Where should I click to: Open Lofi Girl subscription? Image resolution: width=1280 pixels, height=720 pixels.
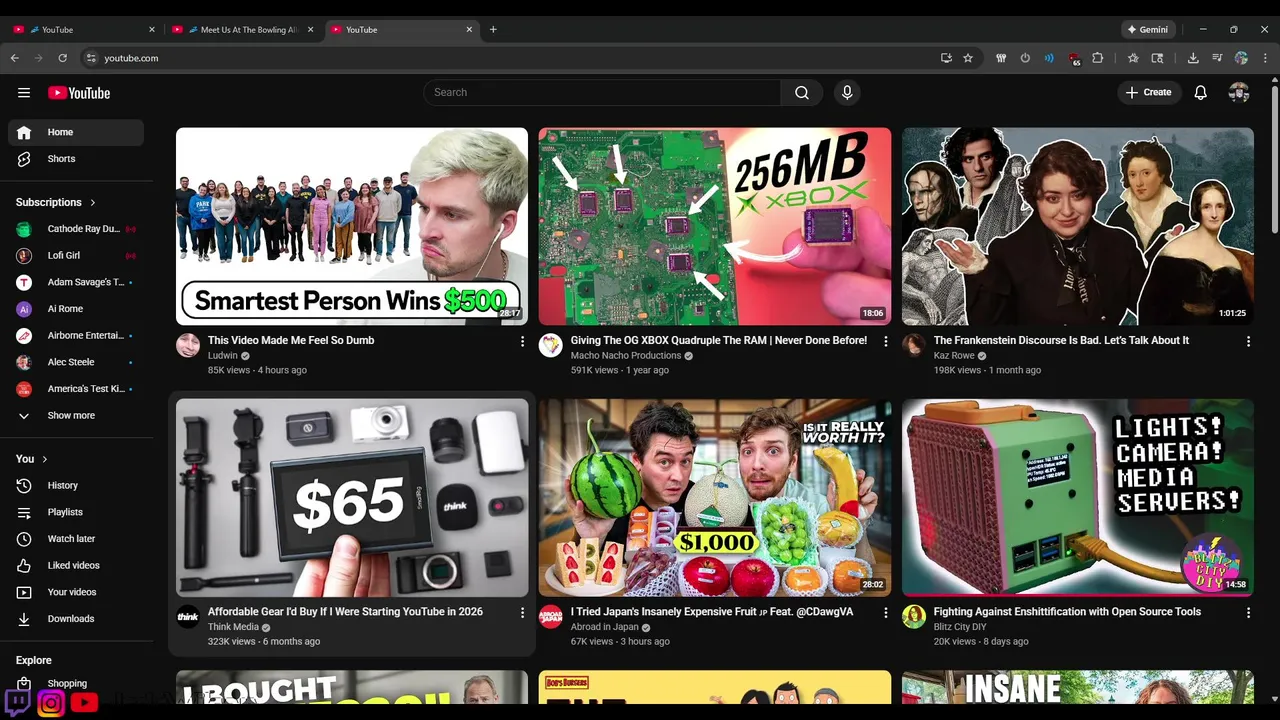pos(76,255)
